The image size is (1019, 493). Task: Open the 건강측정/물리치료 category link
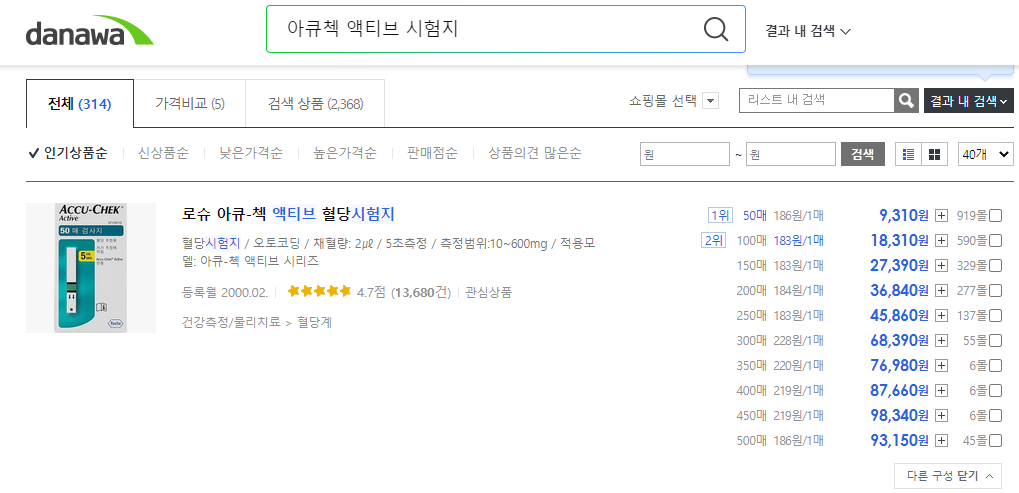point(231,322)
